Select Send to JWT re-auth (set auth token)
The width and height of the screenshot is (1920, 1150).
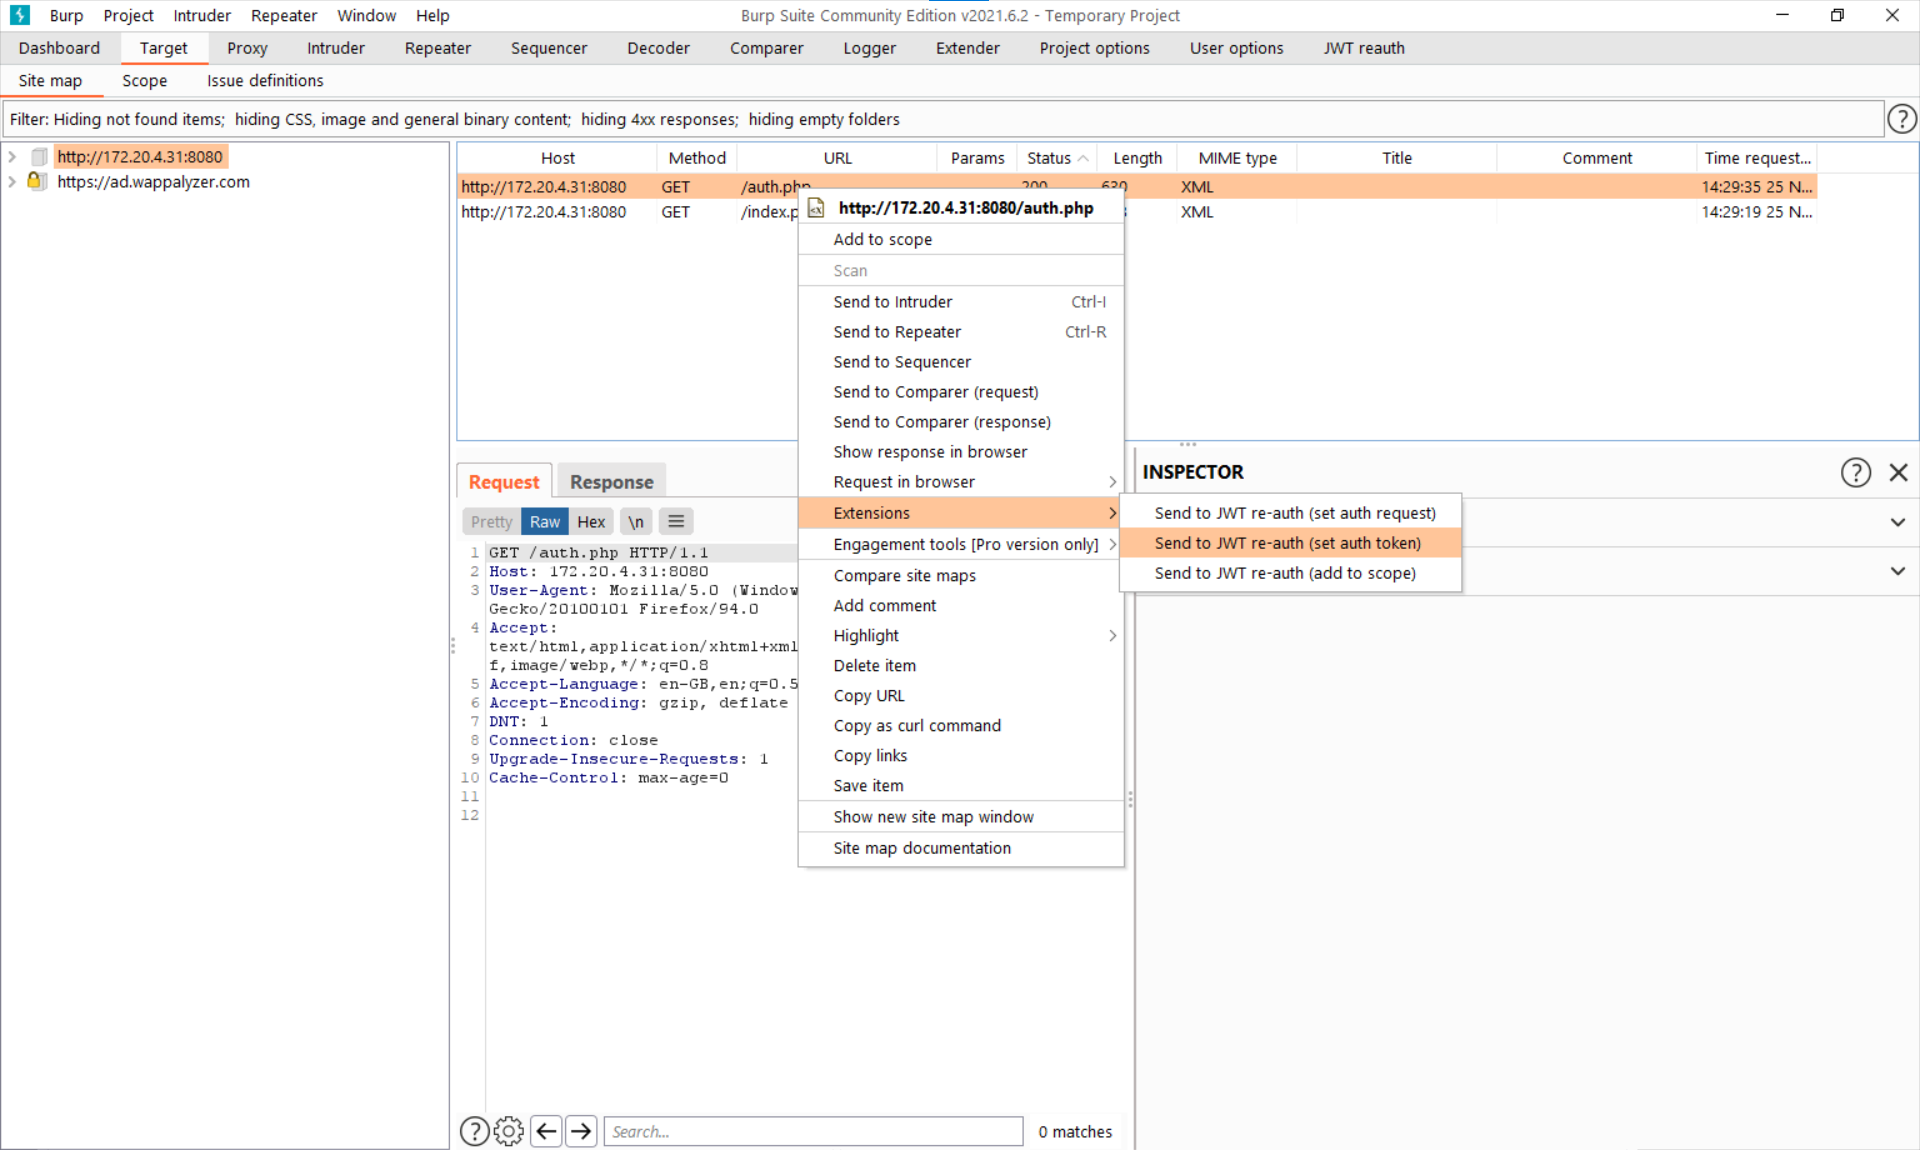[x=1287, y=543]
